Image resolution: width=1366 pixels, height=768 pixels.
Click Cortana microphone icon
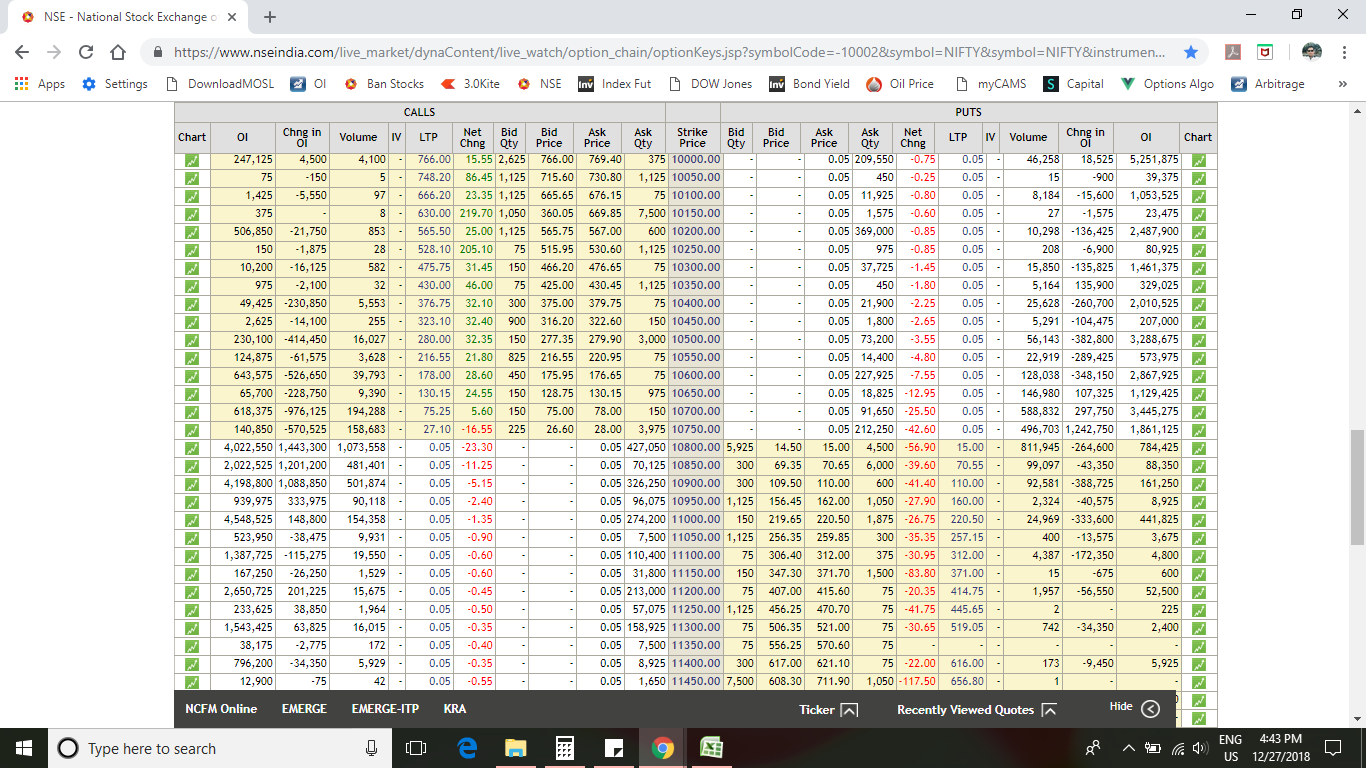point(371,748)
